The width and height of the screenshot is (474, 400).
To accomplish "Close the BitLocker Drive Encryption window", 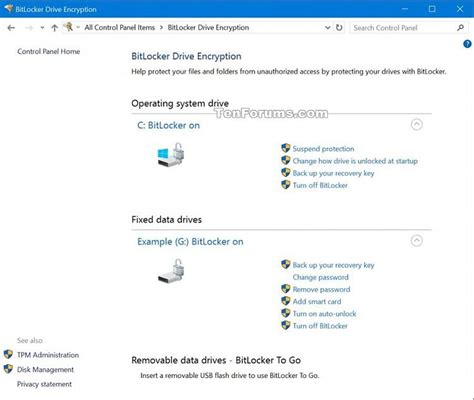I will pyautogui.click(x=460, y=9).
